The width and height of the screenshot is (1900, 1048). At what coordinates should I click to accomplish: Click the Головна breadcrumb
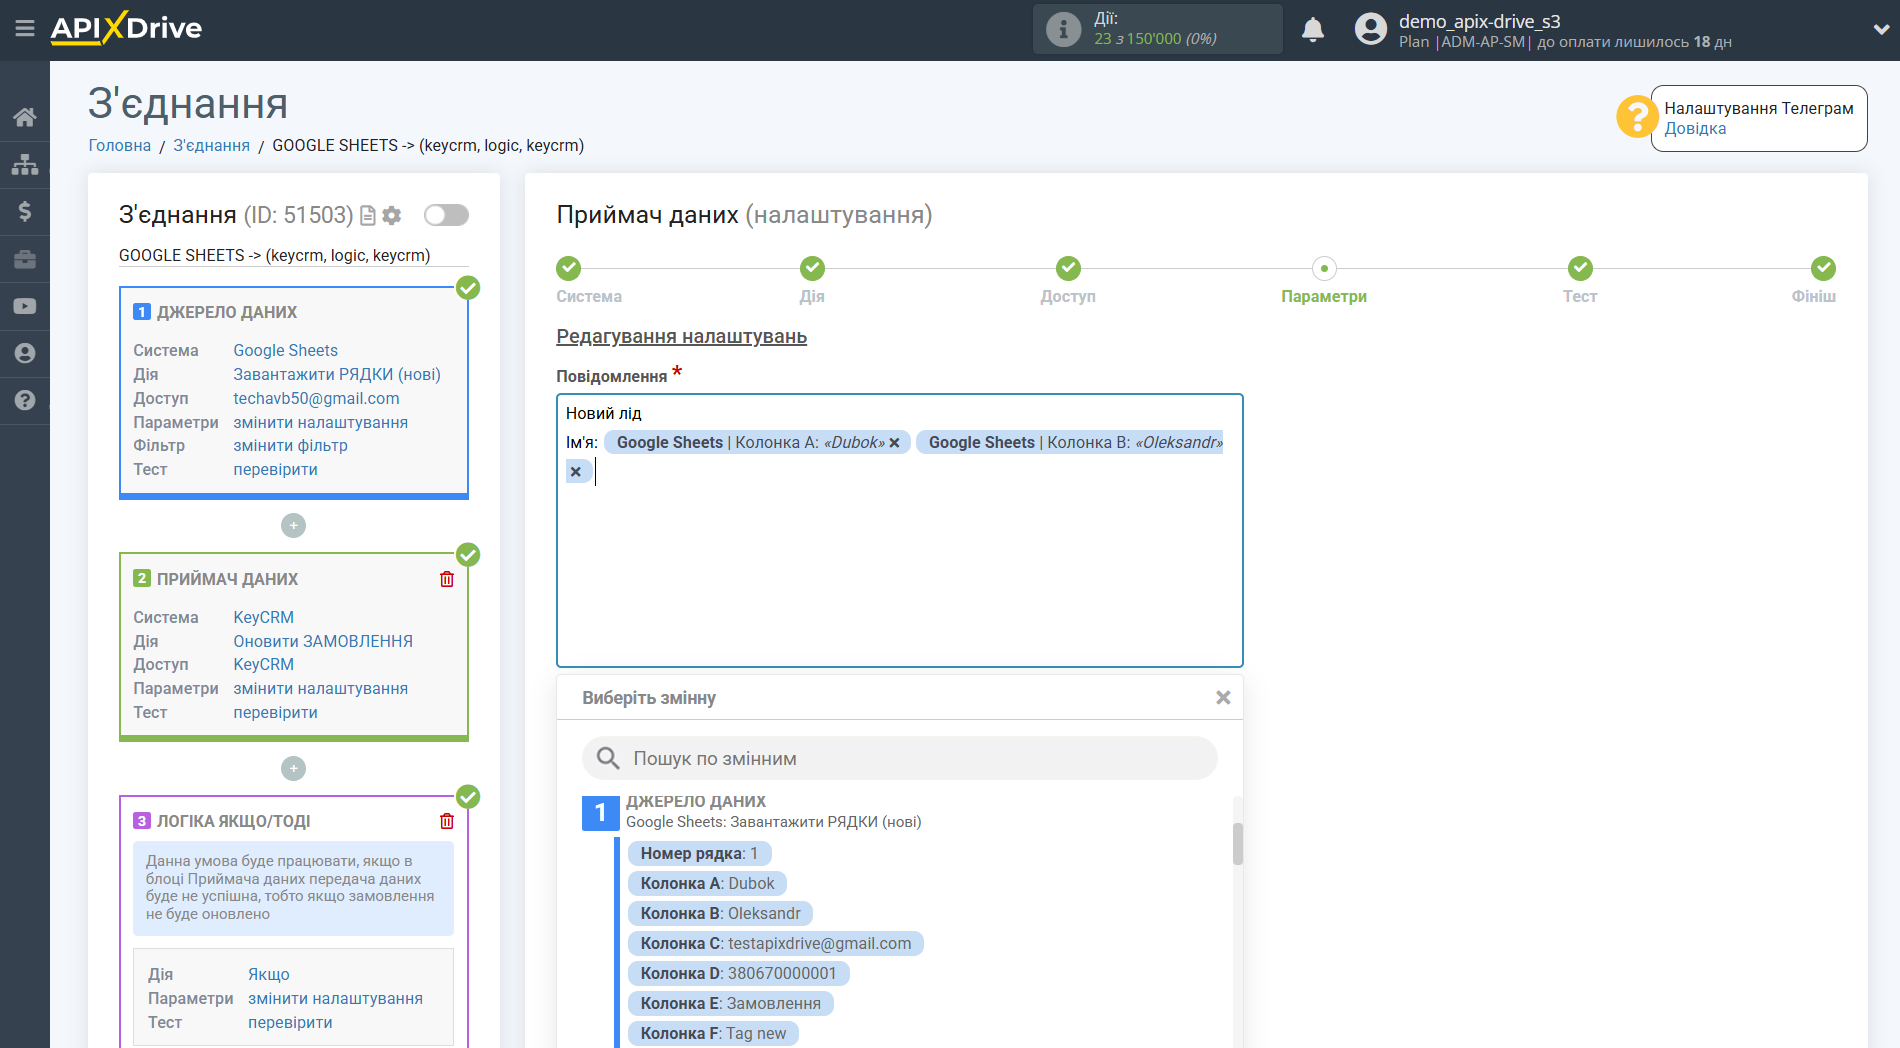[x=120, y=145]
